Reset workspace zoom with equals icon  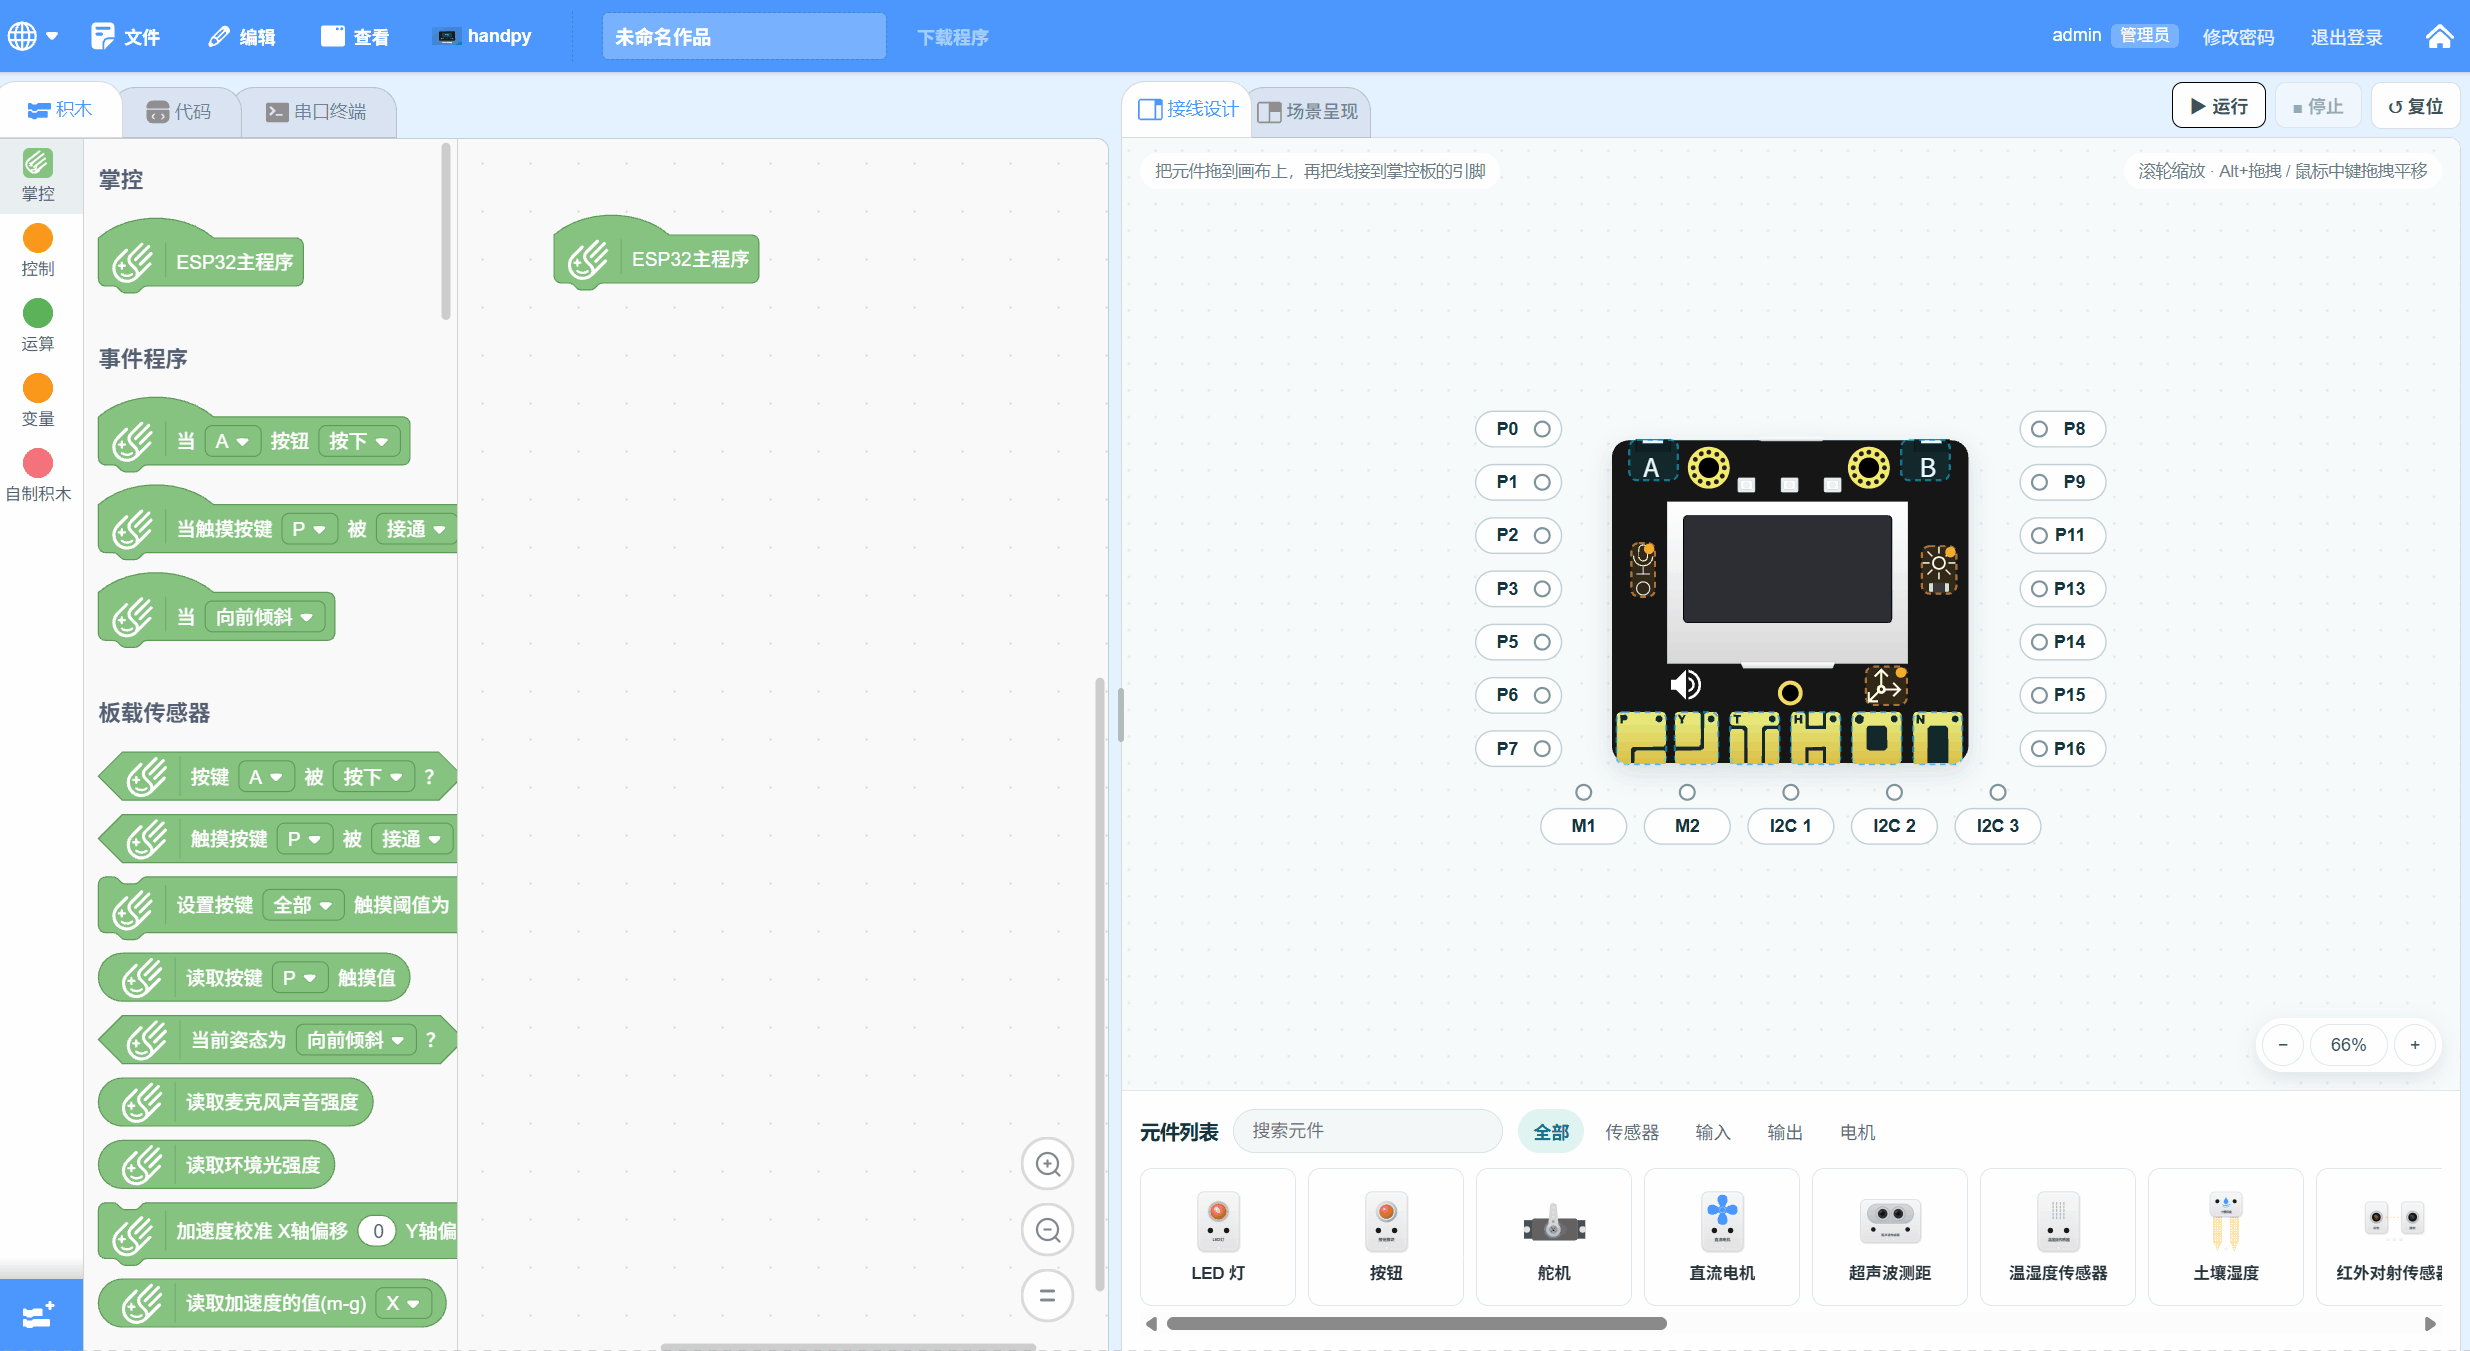[1047, 1296]
